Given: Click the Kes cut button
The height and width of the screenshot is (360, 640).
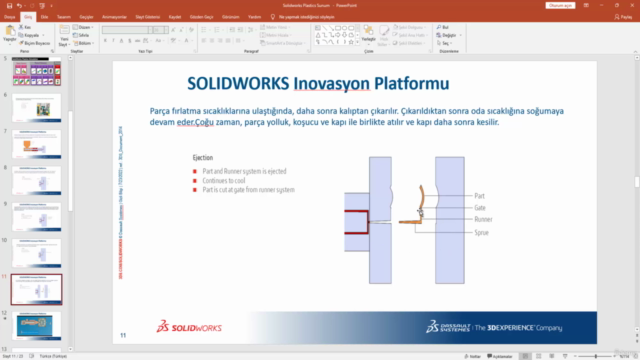Looking at the screenshot, I should tap(25, 27).
